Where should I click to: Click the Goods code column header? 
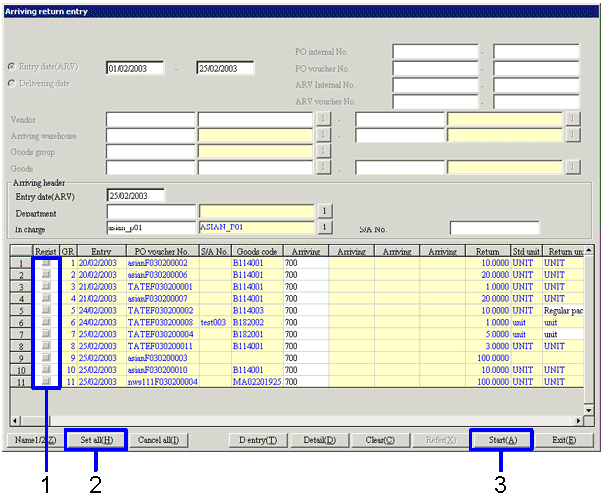[x=257, y=251]
